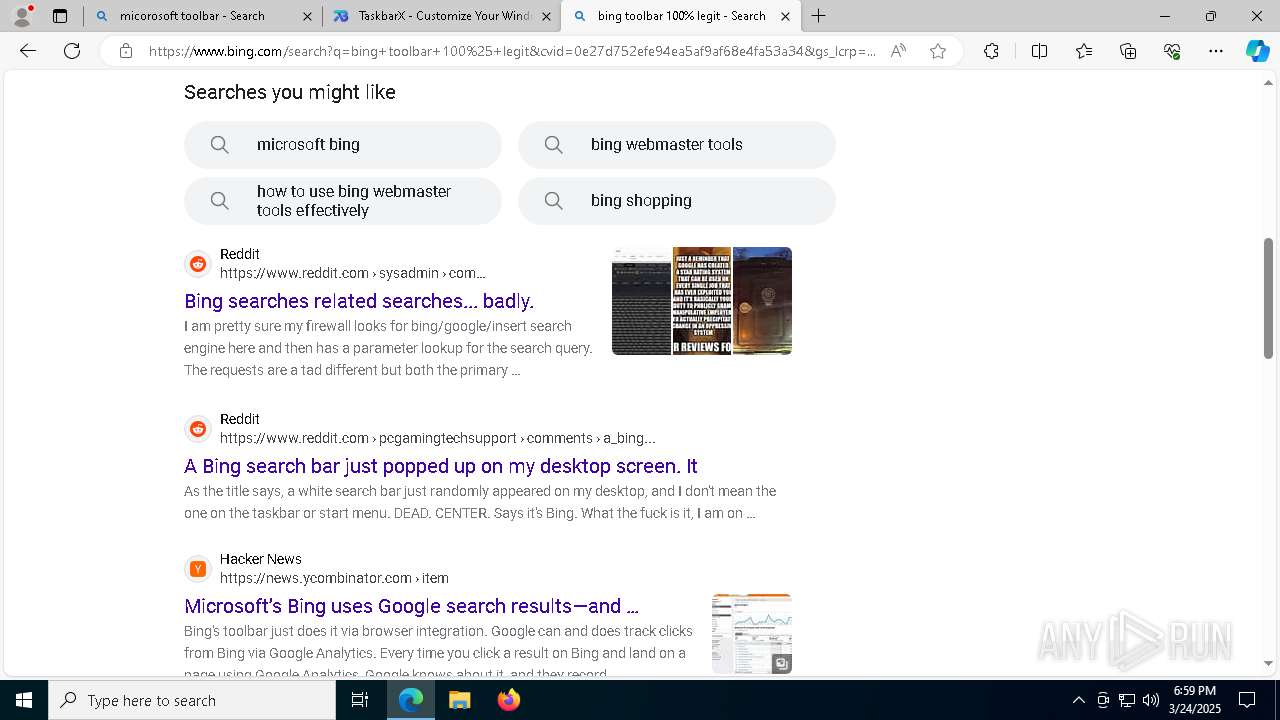Open Microsoft Edge on the taskbar
1280x720 pixels.
(x=411, y=700)
